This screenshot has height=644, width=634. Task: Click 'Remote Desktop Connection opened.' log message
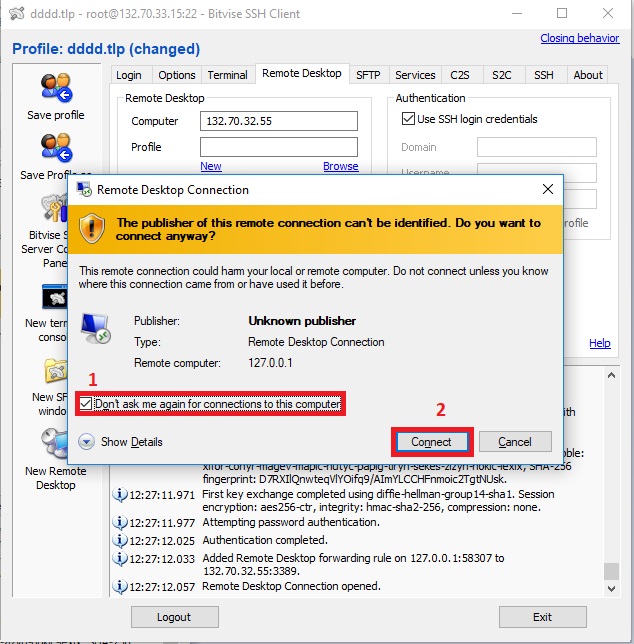coord(291,586)
